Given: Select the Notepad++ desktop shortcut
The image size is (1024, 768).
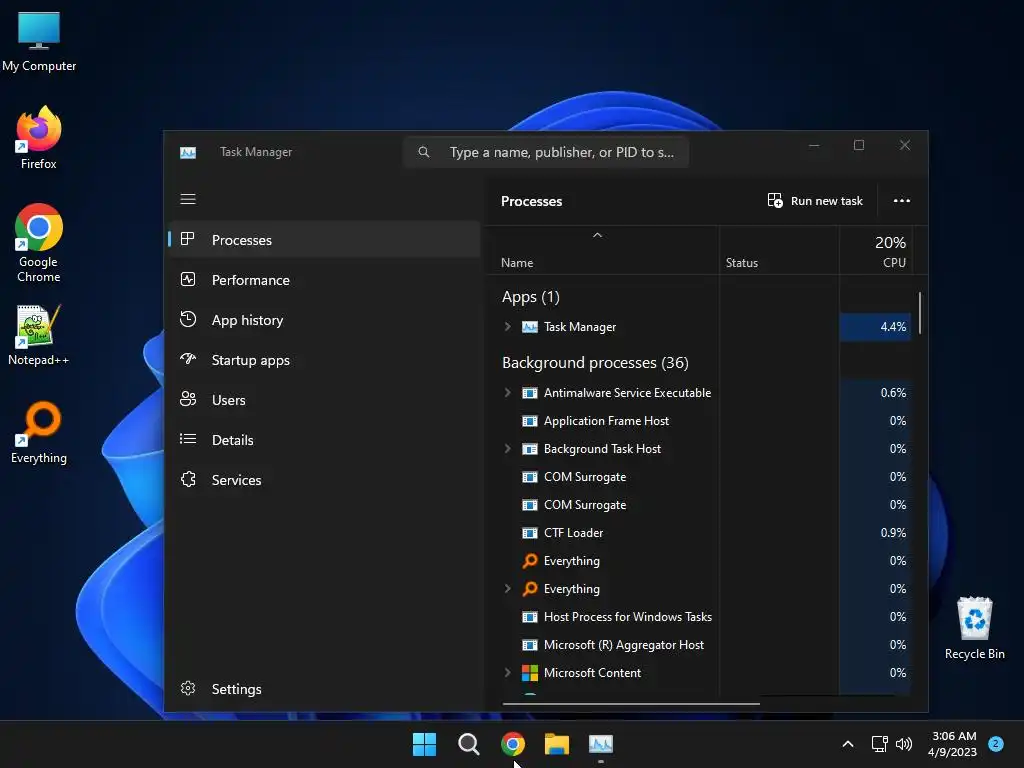Looking at the screenshot, I should [39, 335].
